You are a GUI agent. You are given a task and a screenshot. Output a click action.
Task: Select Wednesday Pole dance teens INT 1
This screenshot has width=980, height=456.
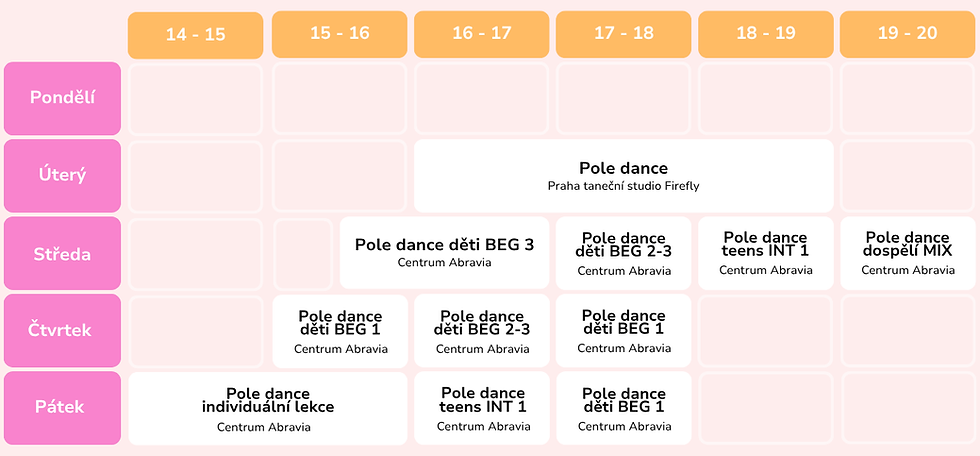[x=766, y=253]
